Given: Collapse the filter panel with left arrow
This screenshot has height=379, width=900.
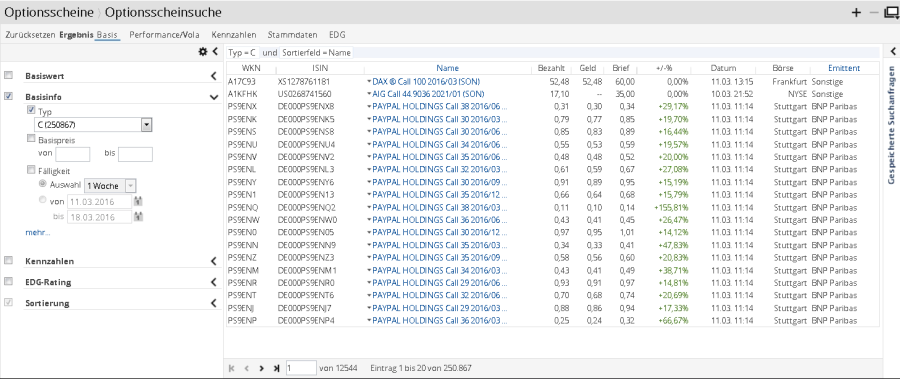Looking at the screenshot, I should click(215, 52).
